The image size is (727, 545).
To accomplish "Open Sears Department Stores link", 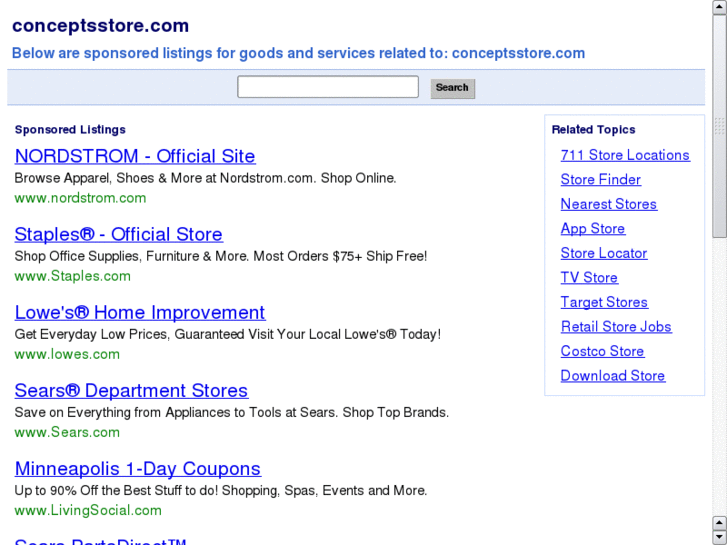I will (131, 391).
